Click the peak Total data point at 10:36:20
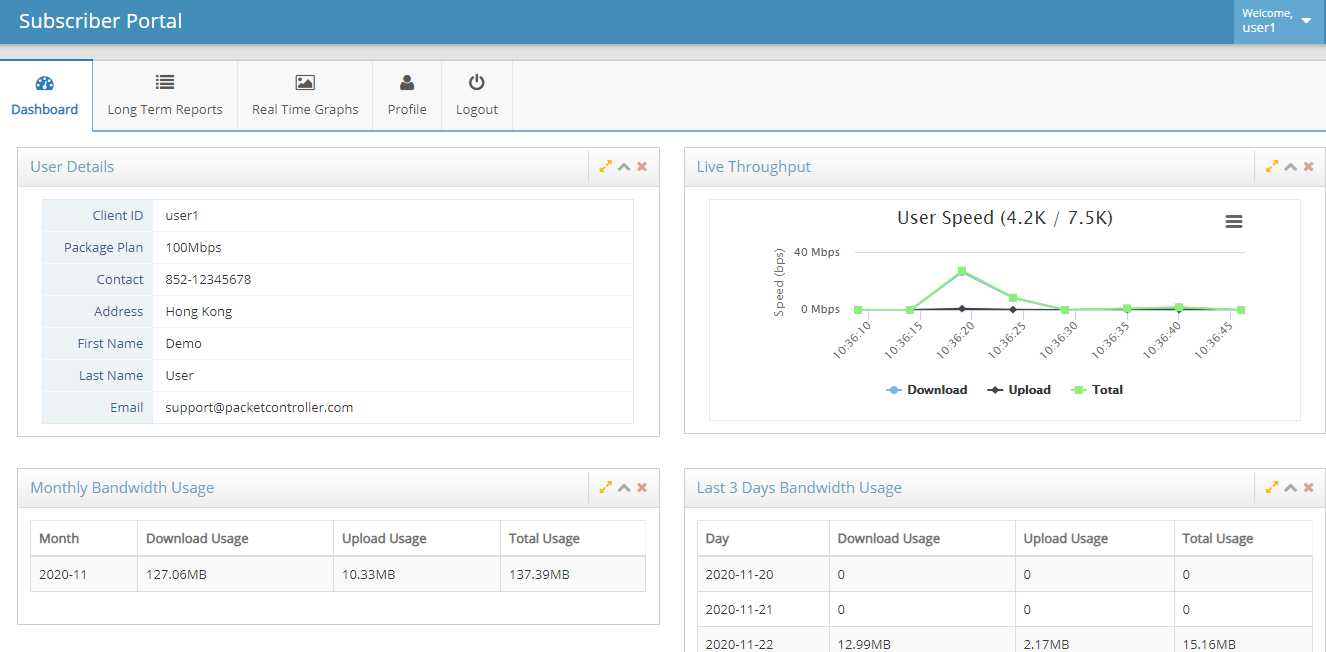This screenshot has width=1326, height=652. coord(962,271)
